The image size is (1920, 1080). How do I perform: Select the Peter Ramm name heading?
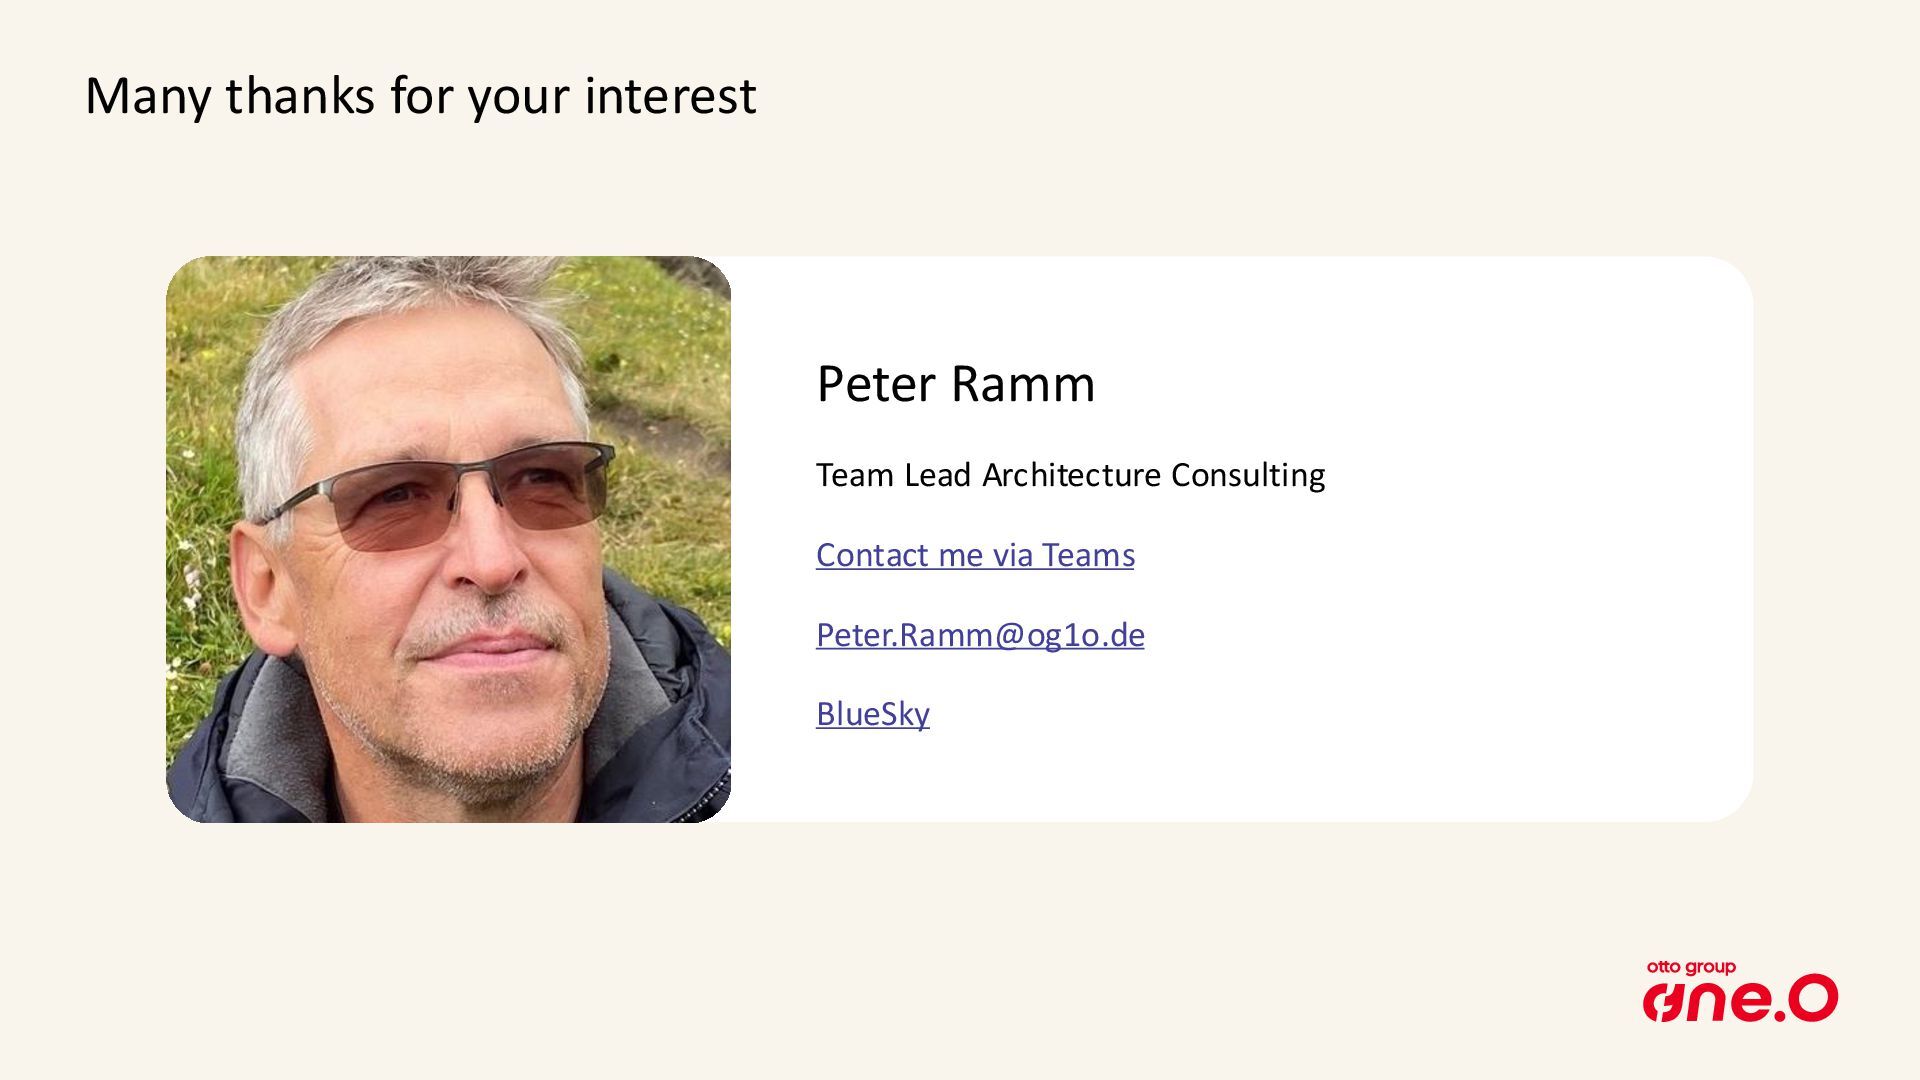coord(955,384)
